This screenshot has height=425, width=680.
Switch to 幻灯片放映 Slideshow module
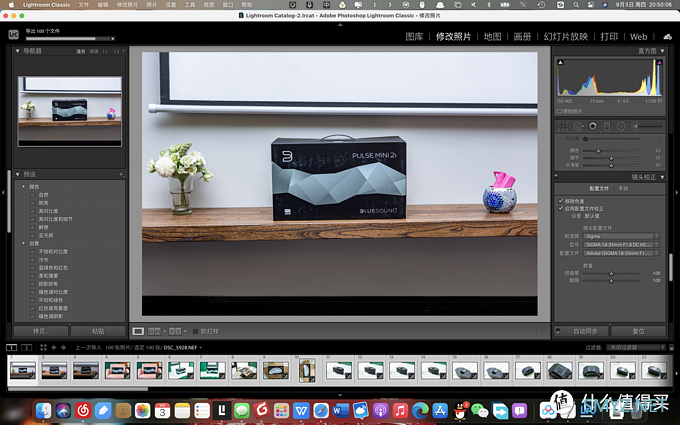[x=566, y=37]
